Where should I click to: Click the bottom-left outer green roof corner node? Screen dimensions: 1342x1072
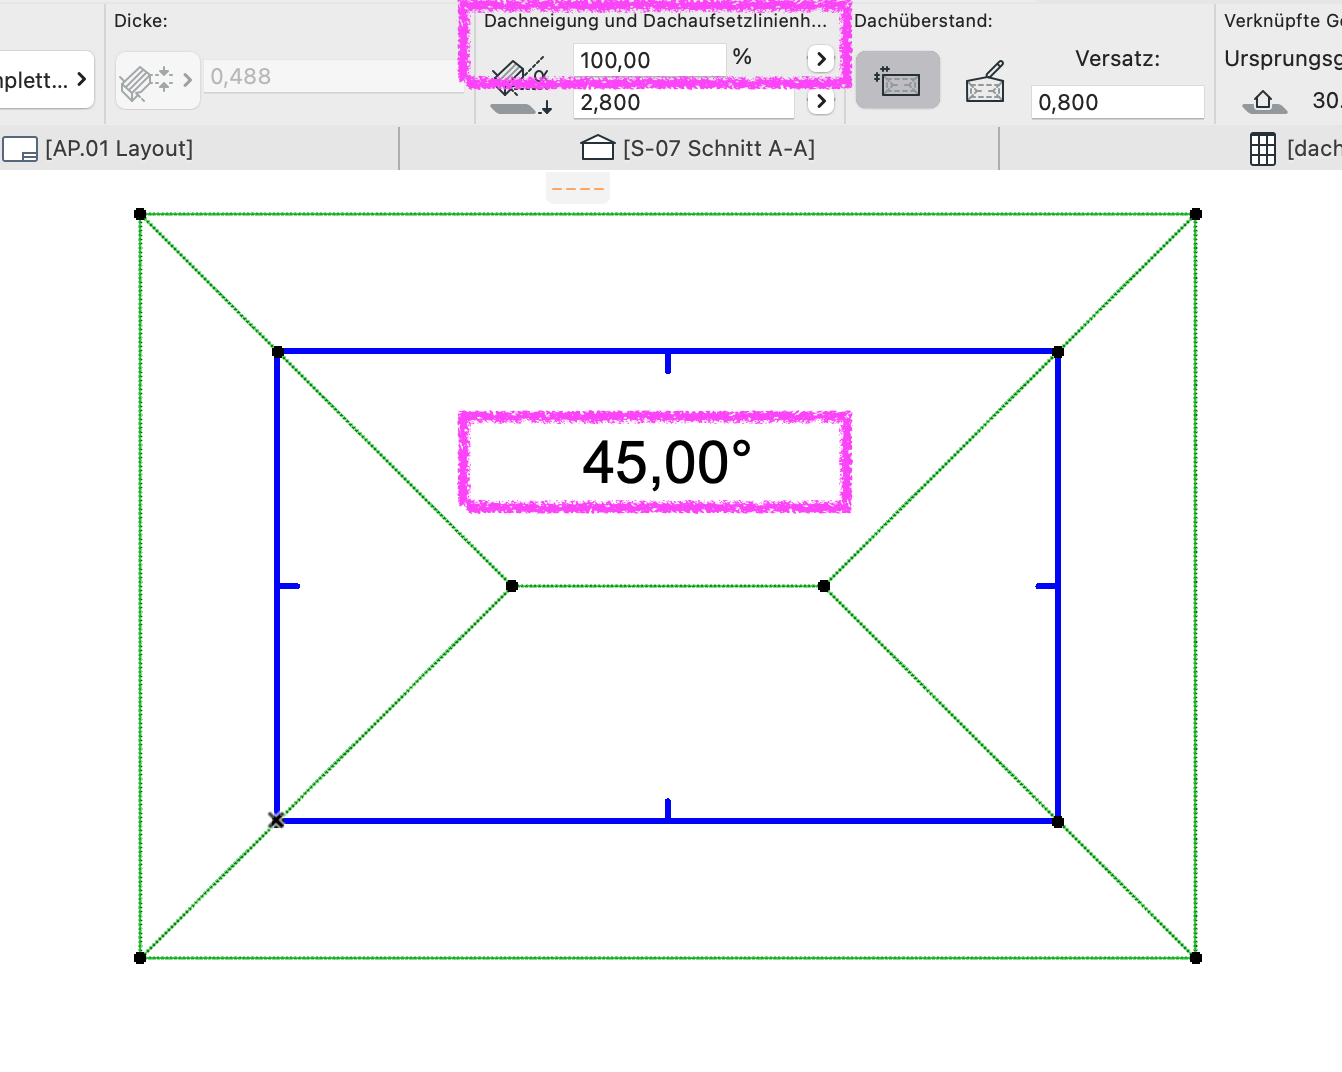[140, 958]
